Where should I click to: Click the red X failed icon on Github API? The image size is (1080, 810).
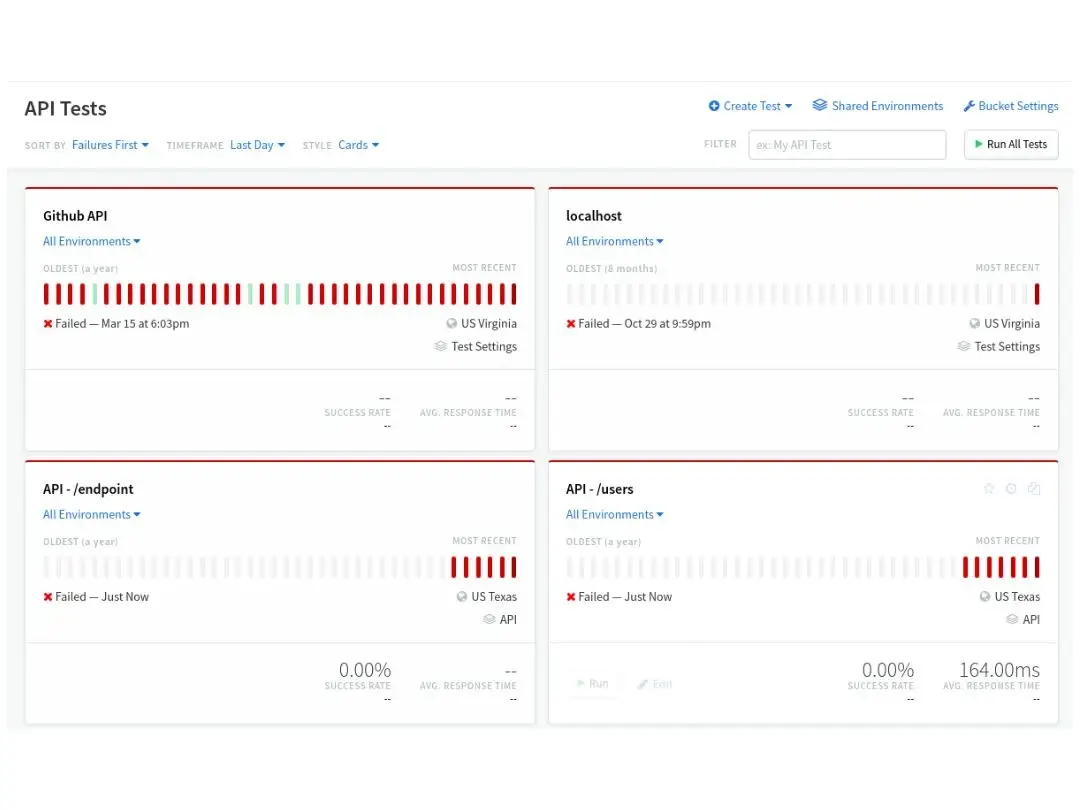(x=48, y=324)
